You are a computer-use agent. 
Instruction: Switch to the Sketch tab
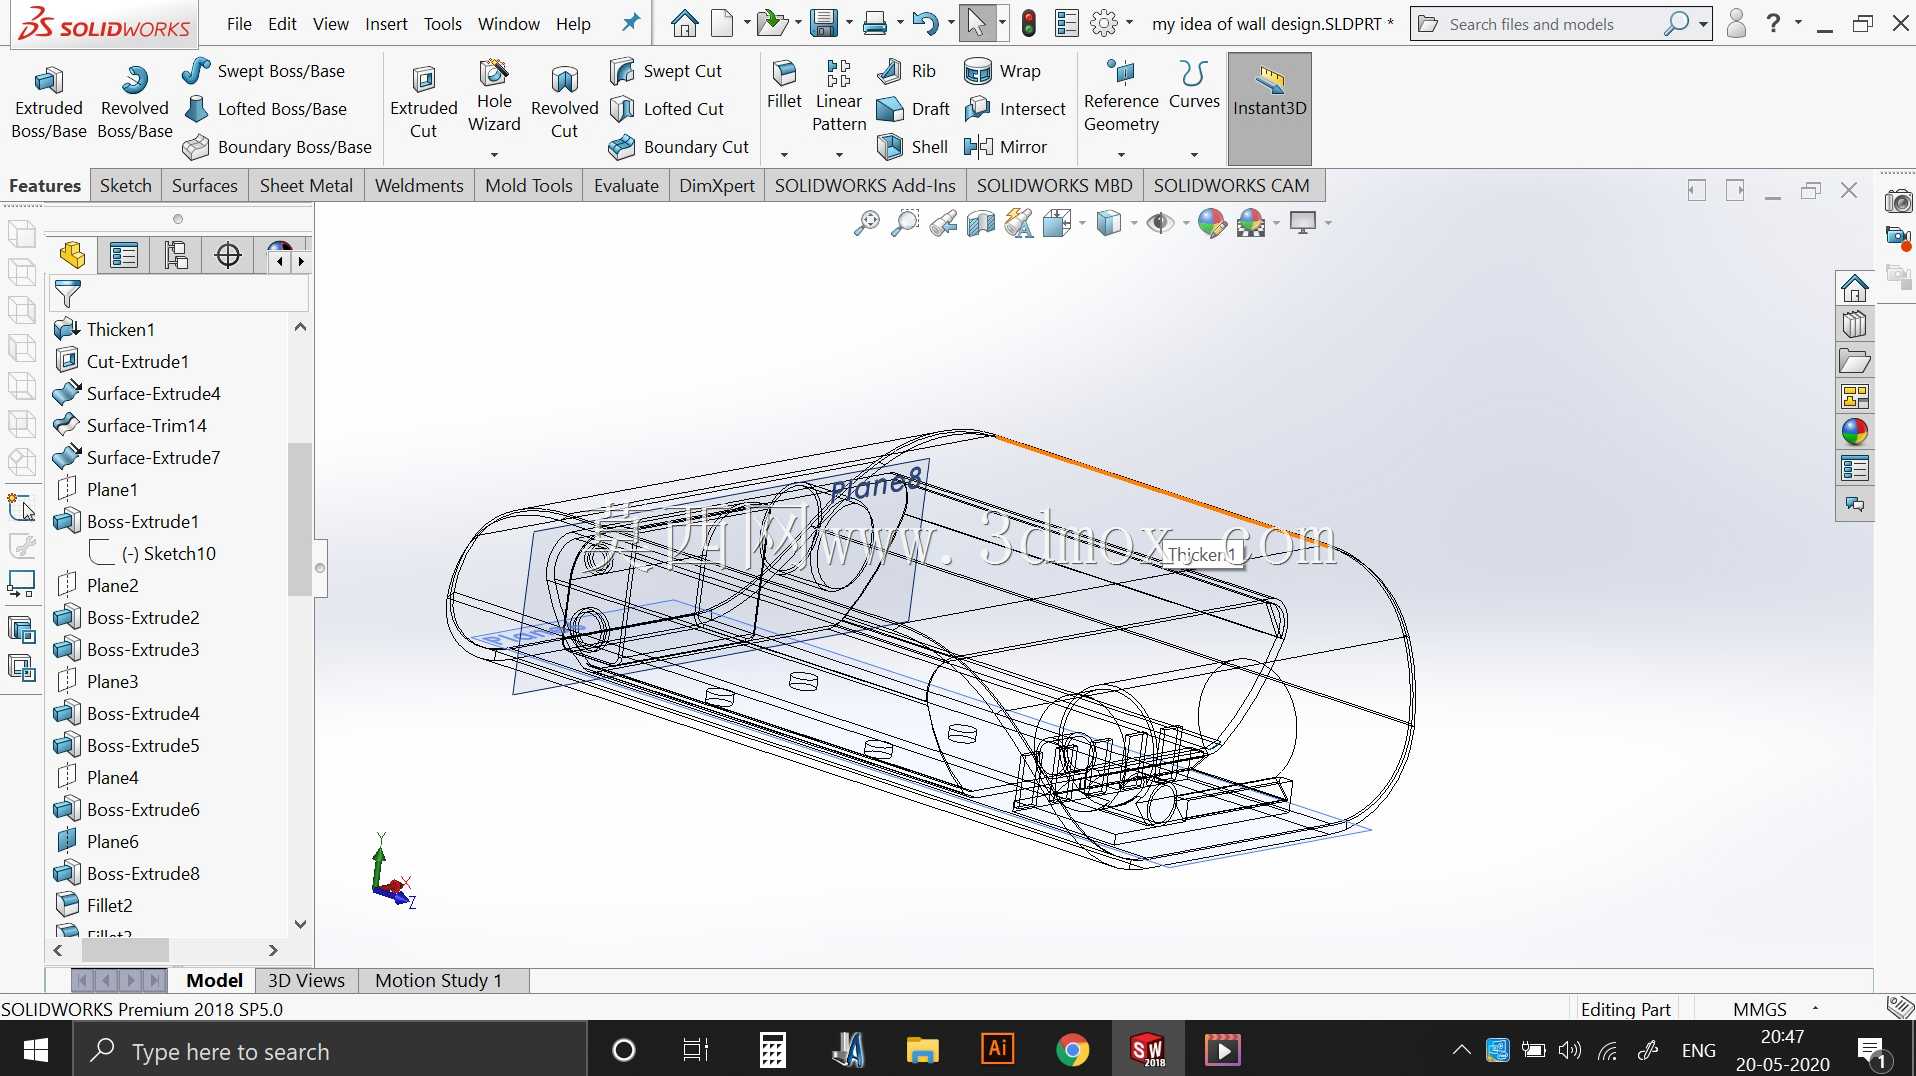click(125, 186)
